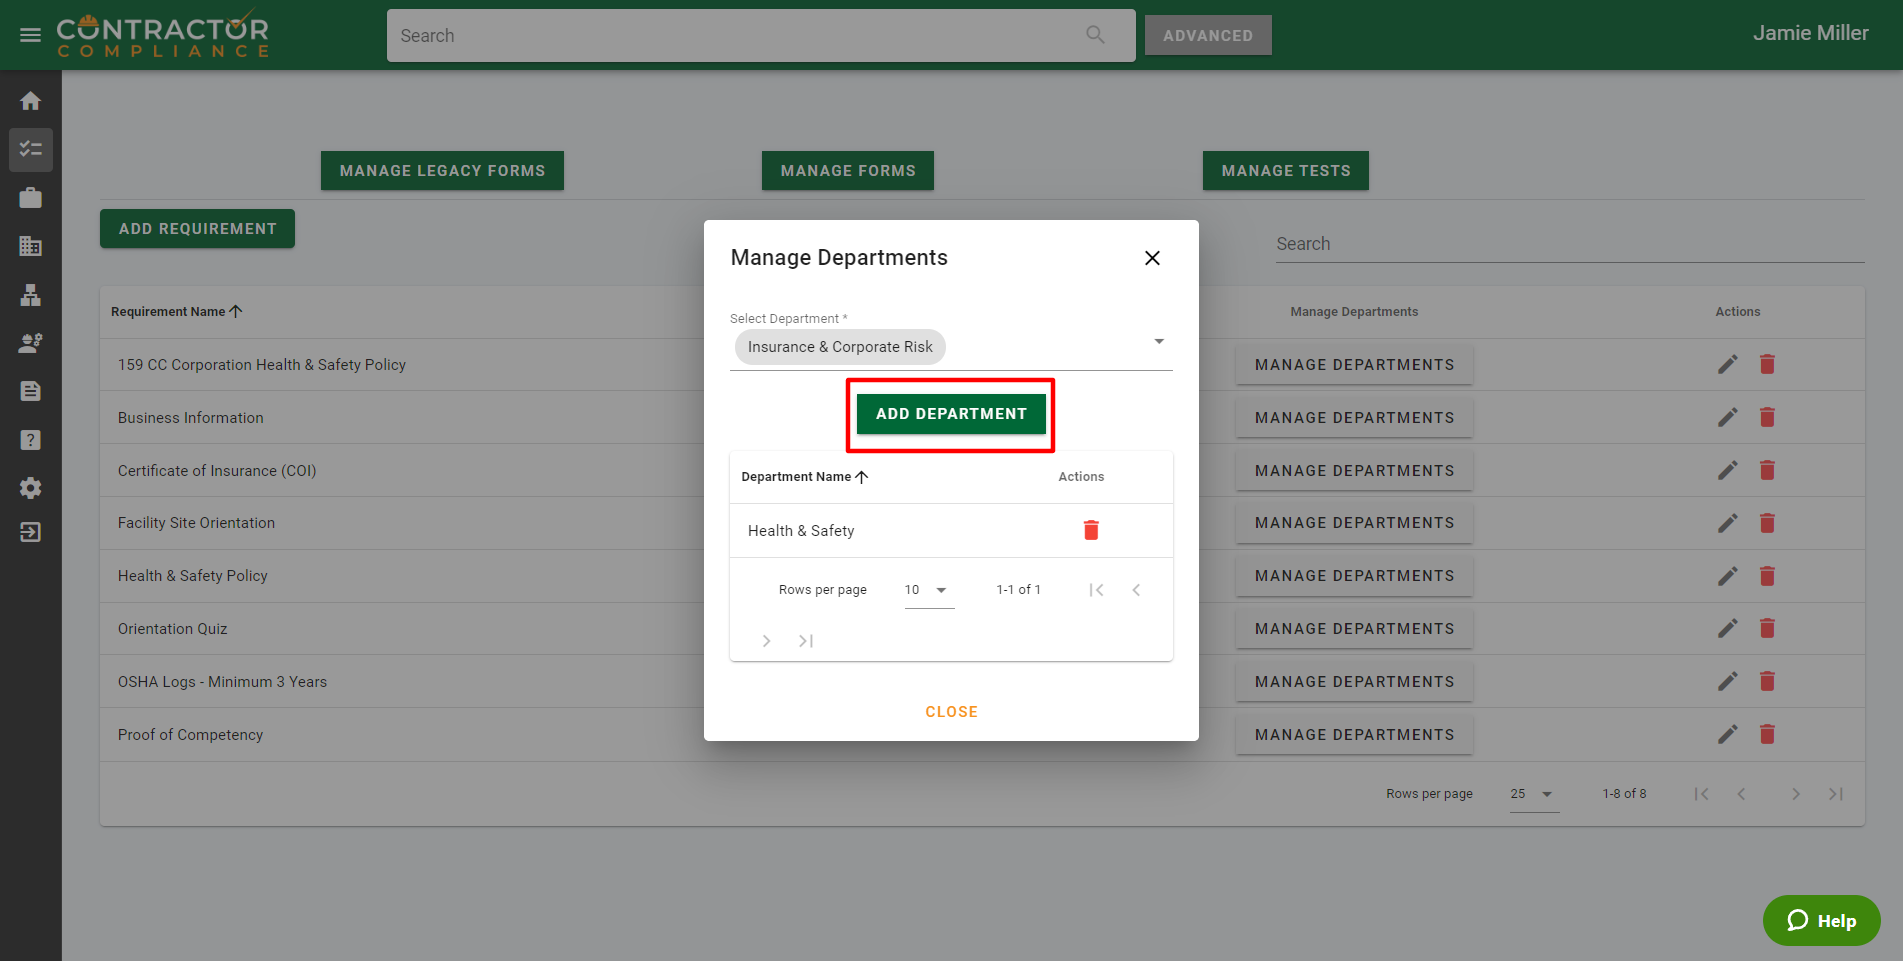Go to the Home sidebar icon

[30, 101]
